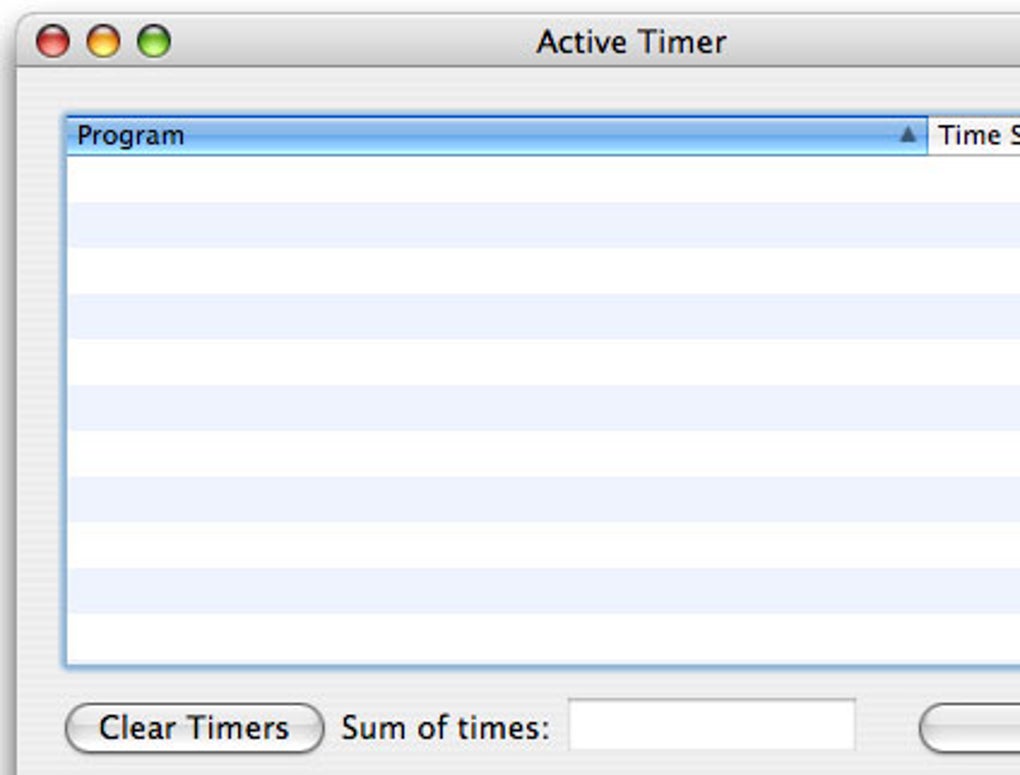Screen dimensions: 1020x775
Task: Click the red close window button
Action: (52, 41)
